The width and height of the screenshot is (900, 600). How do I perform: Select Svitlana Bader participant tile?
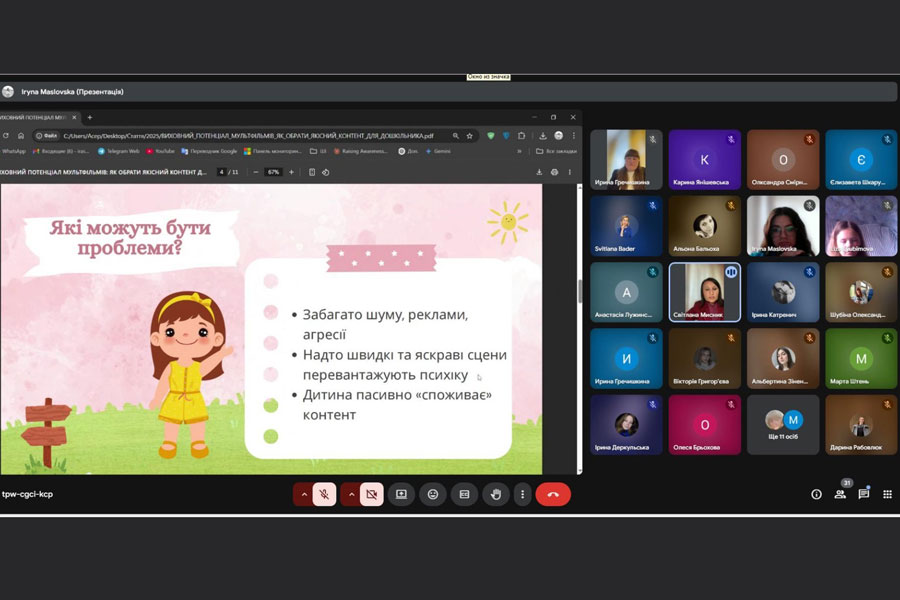pyautogui.click(x=626, y=226)
